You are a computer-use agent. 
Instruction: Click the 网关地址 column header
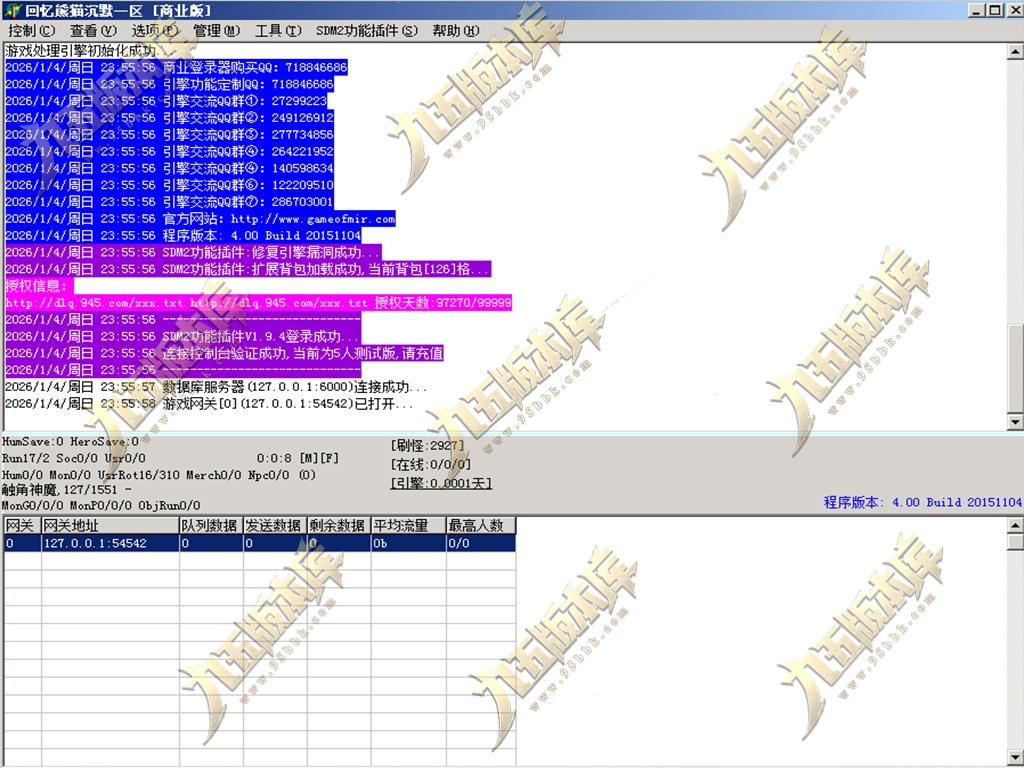(110, 525)
